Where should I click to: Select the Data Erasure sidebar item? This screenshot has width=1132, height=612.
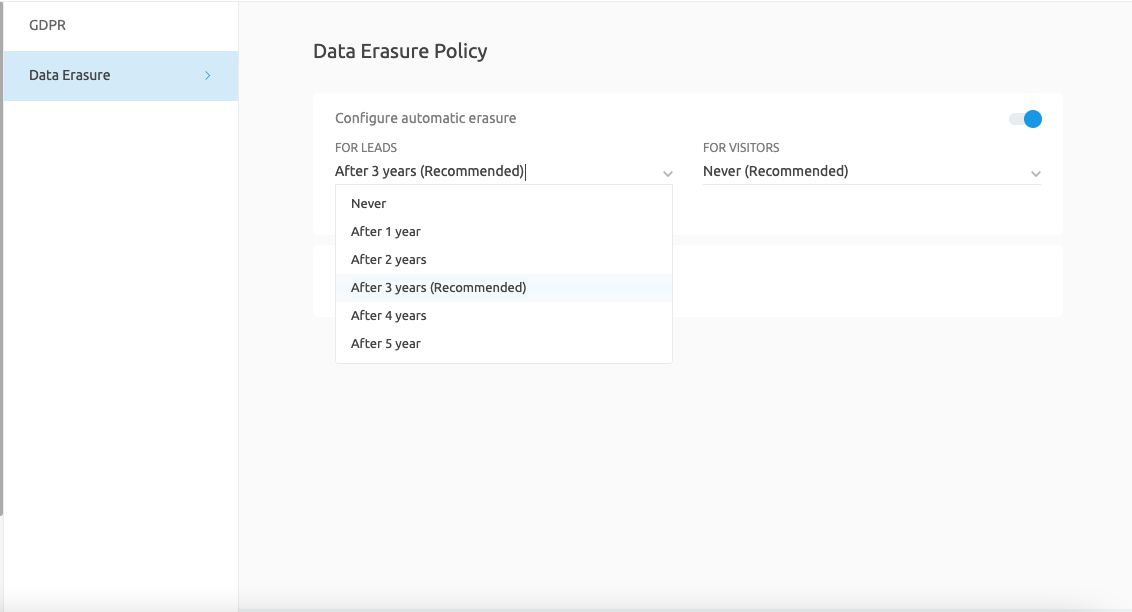click(70, 75)
